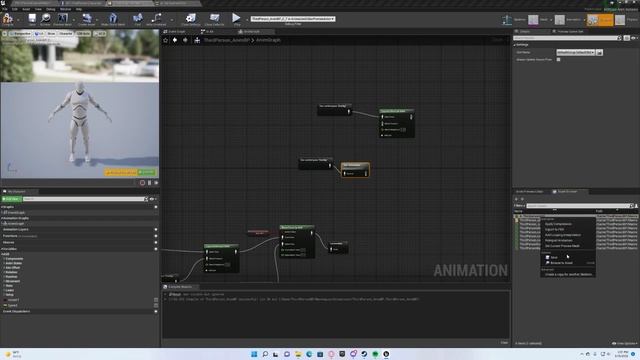This screenshot has width=640, height=360.
Task: Add a new Animation Layer
Action: [156, 229]
